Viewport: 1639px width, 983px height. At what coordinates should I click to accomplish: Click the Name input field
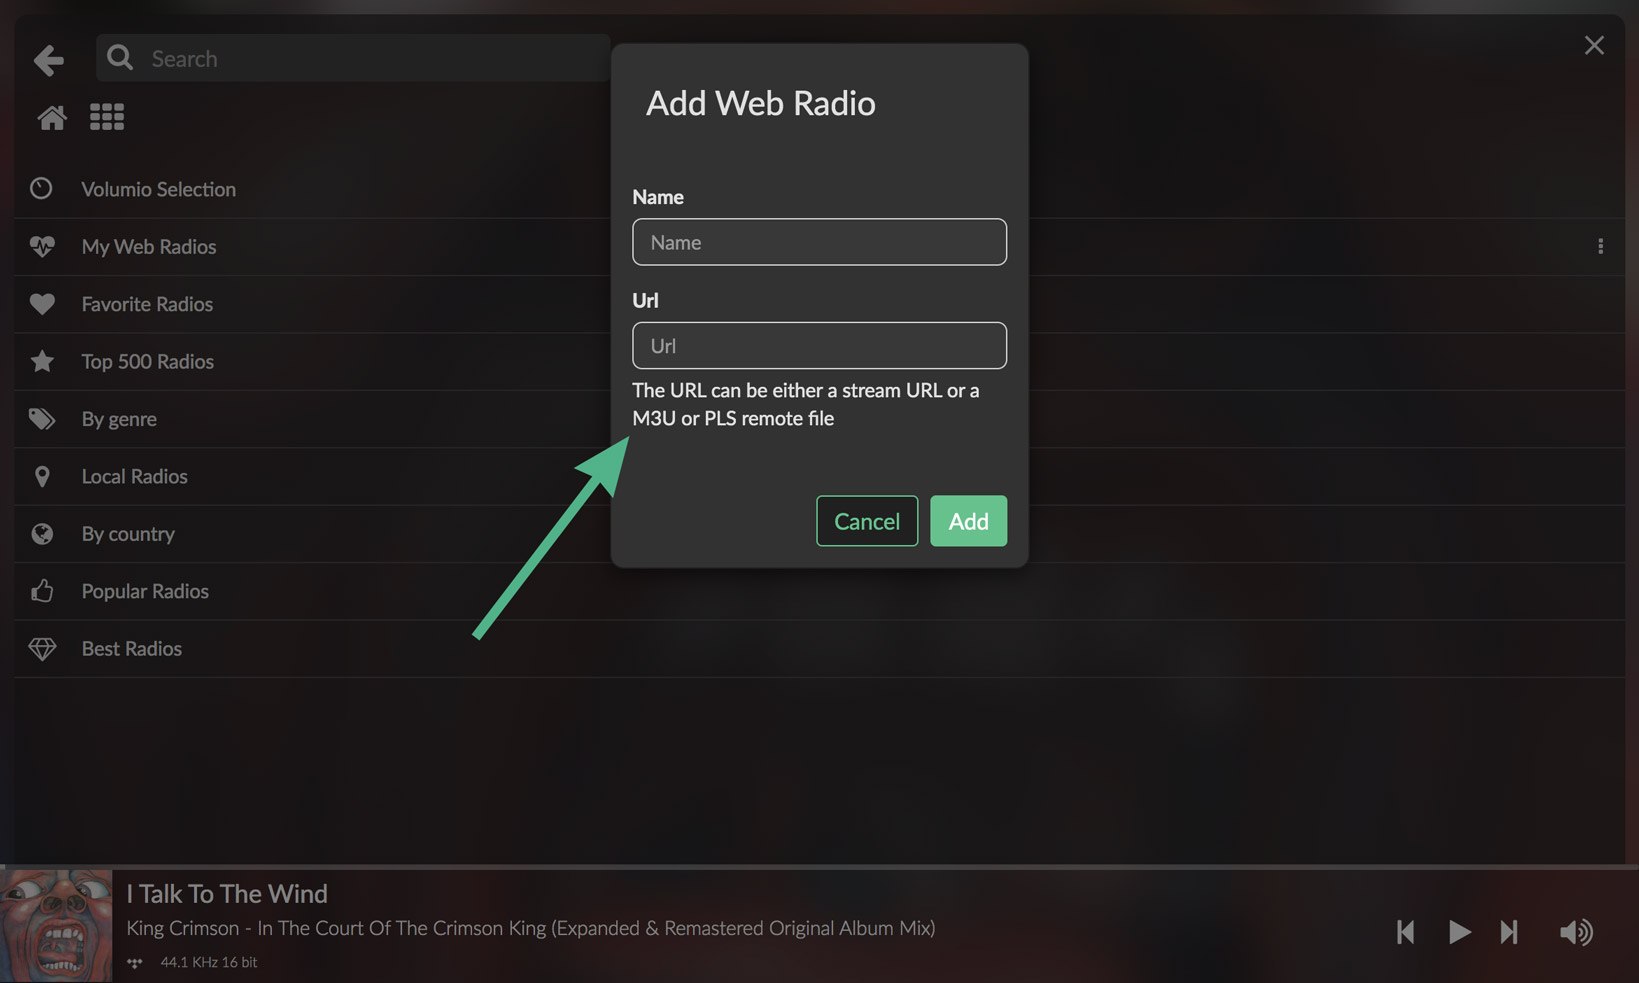click(x=819, y=242)
